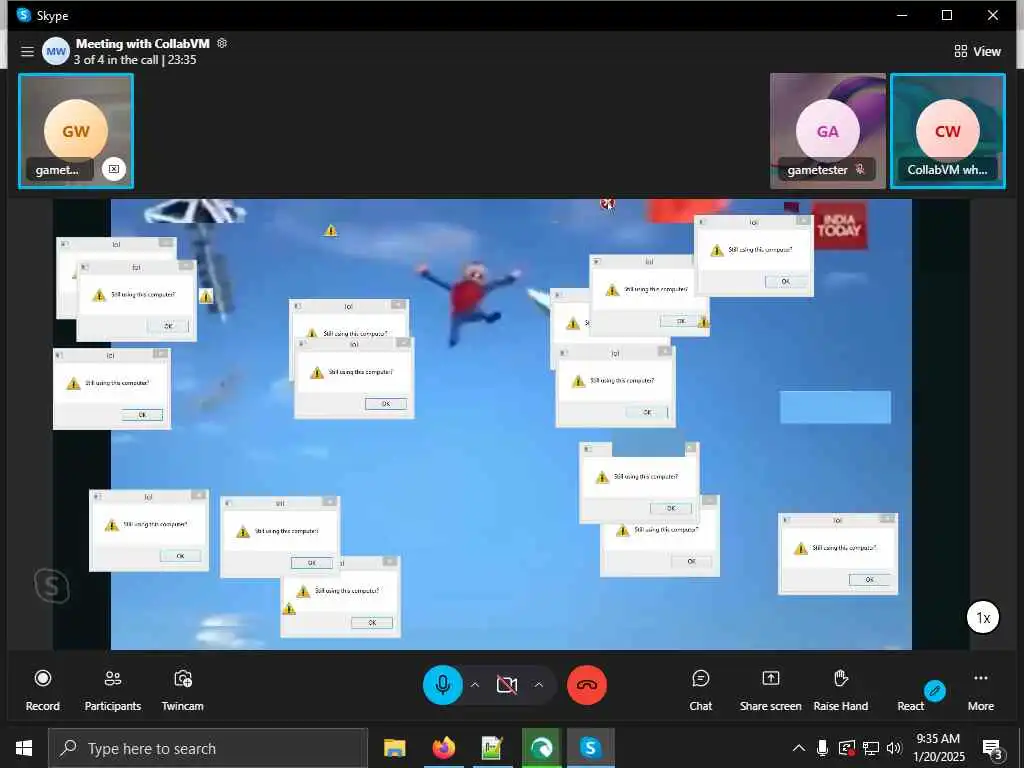Screen dimensions: 1024x768
Task: Open the hamburger menu in Skype
Action: click(x=27, y=51)
